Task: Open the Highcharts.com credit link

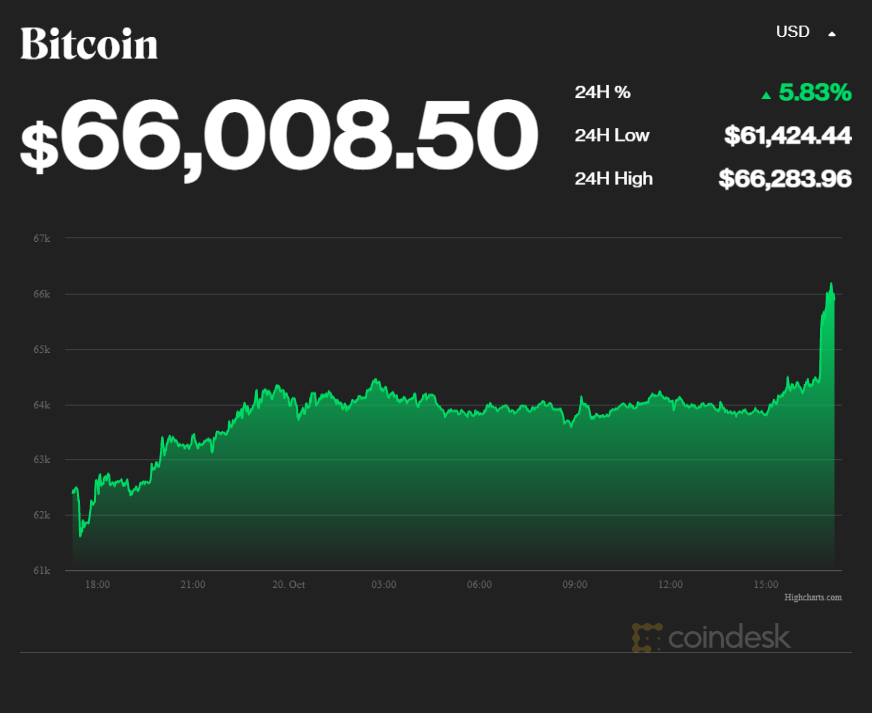Action: point(813,597)
